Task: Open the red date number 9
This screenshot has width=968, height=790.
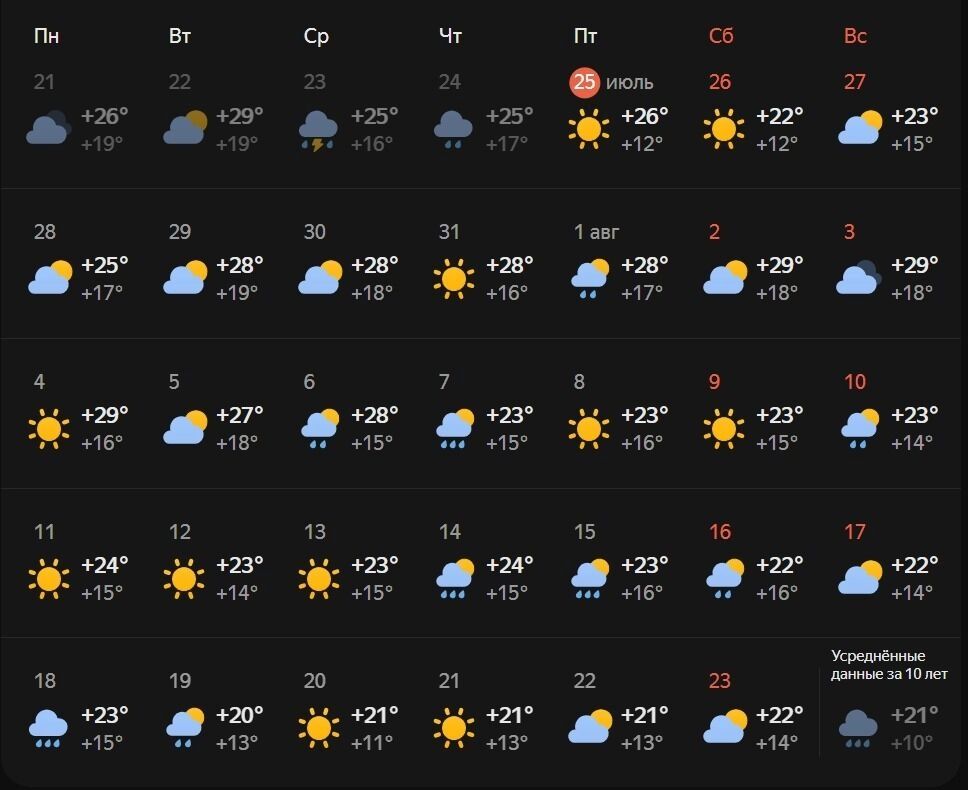Action: (x=714, y=382)
